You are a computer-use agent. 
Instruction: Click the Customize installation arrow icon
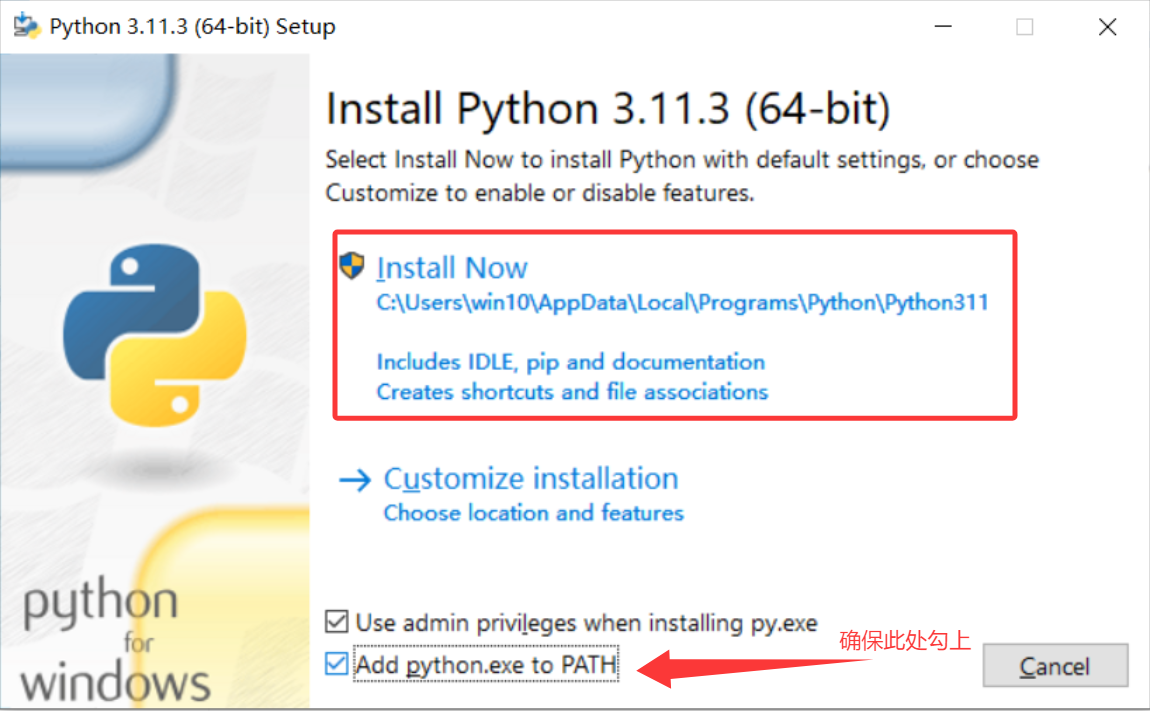pyautogui.click(x=355, y=480)
